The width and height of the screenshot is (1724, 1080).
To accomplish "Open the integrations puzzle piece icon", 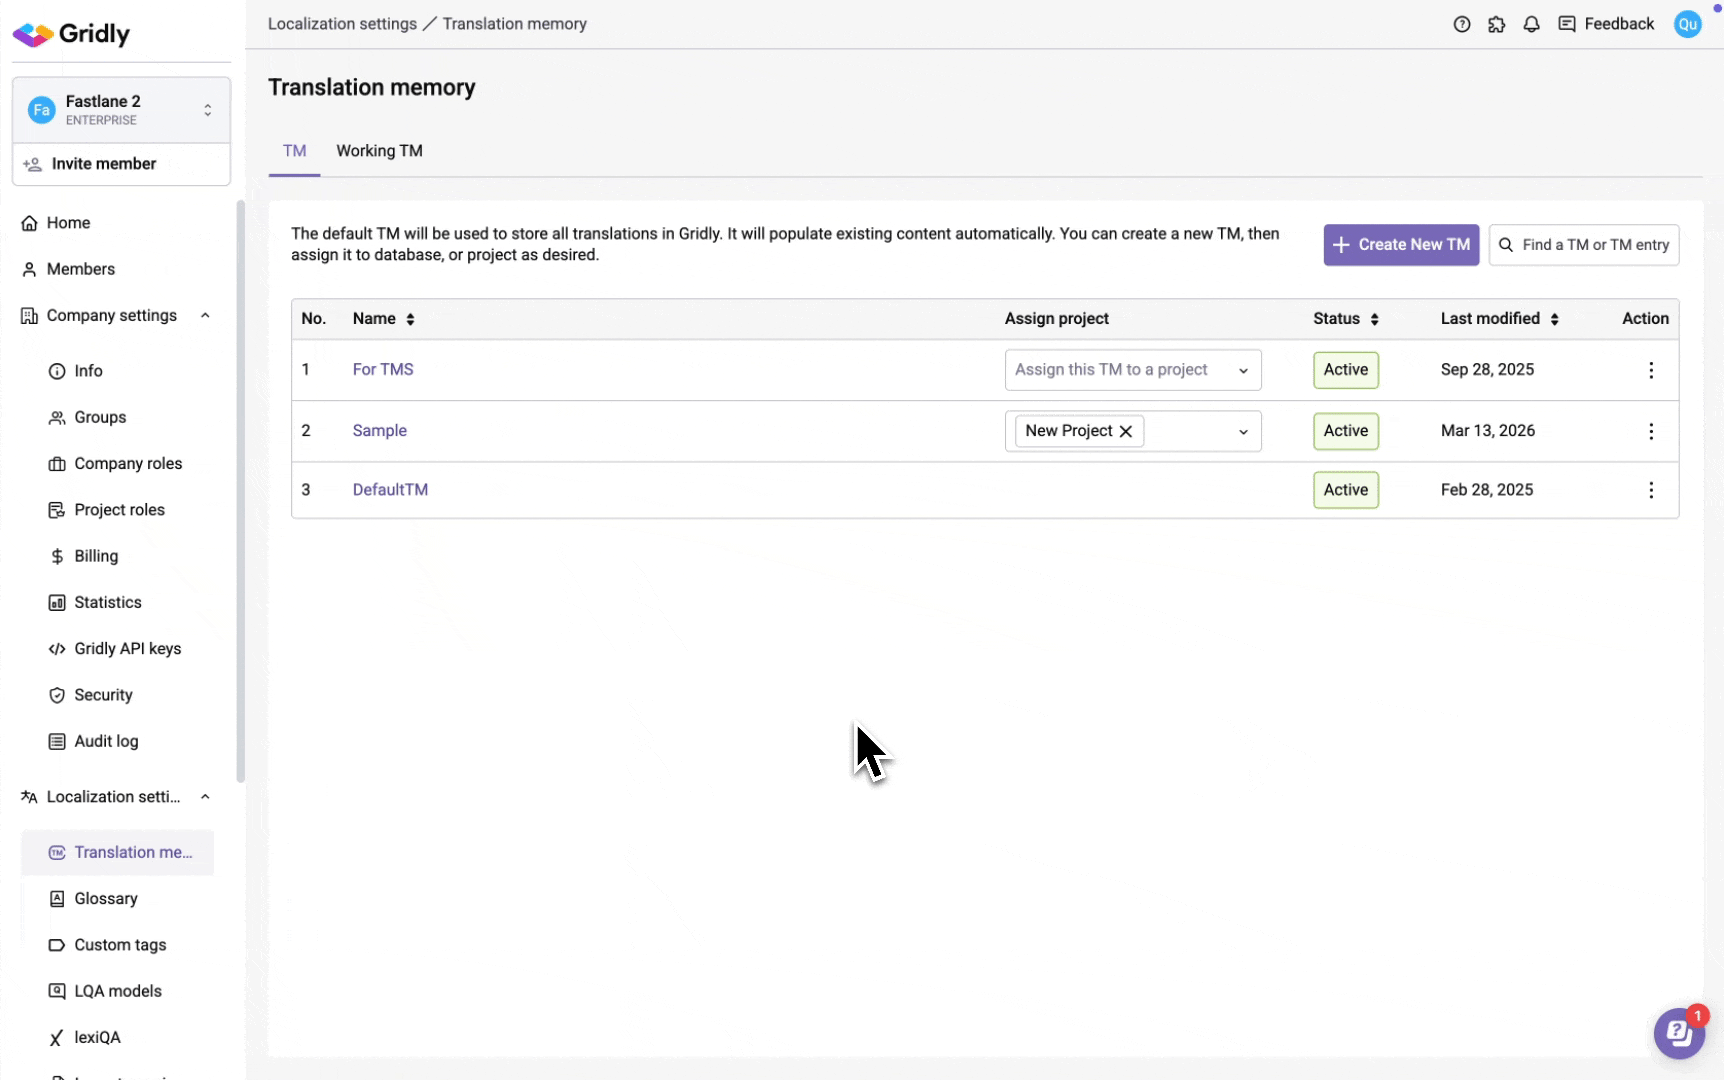I will (x=1496, y=24).
